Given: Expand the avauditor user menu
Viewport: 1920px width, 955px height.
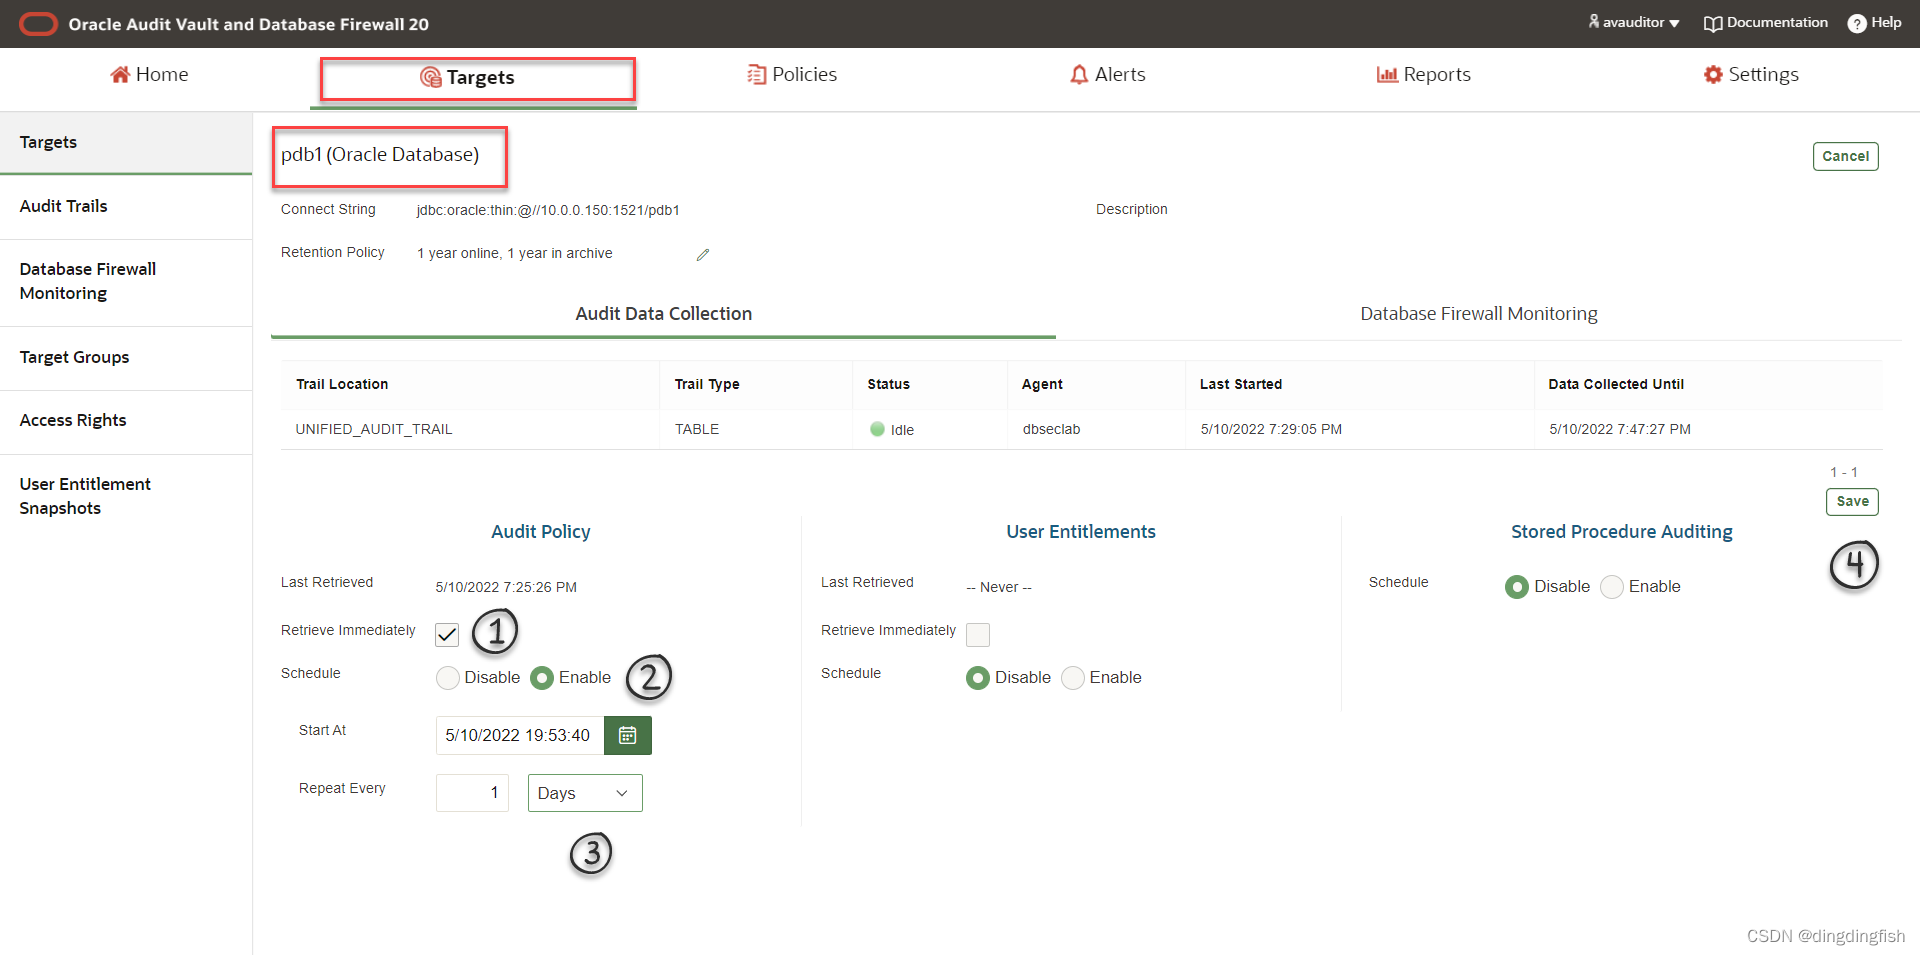Looking at the screenshot, I should (x=1634, y=22).
